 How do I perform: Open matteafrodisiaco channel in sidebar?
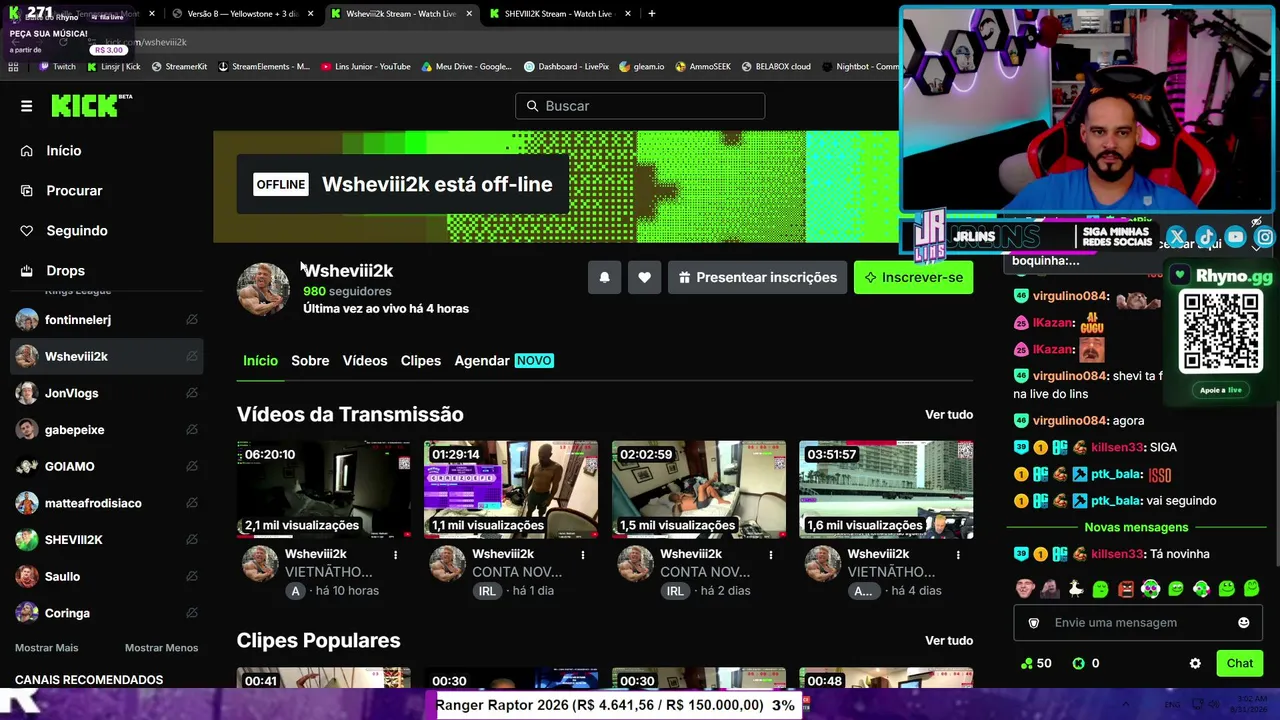(95, 503)
